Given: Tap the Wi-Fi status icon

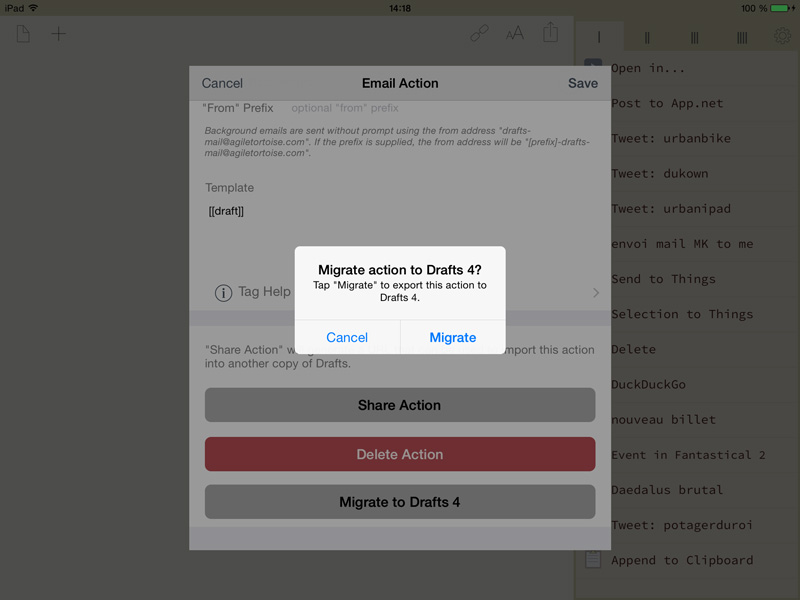Looking at the screenshot, I should click(33, 8).
